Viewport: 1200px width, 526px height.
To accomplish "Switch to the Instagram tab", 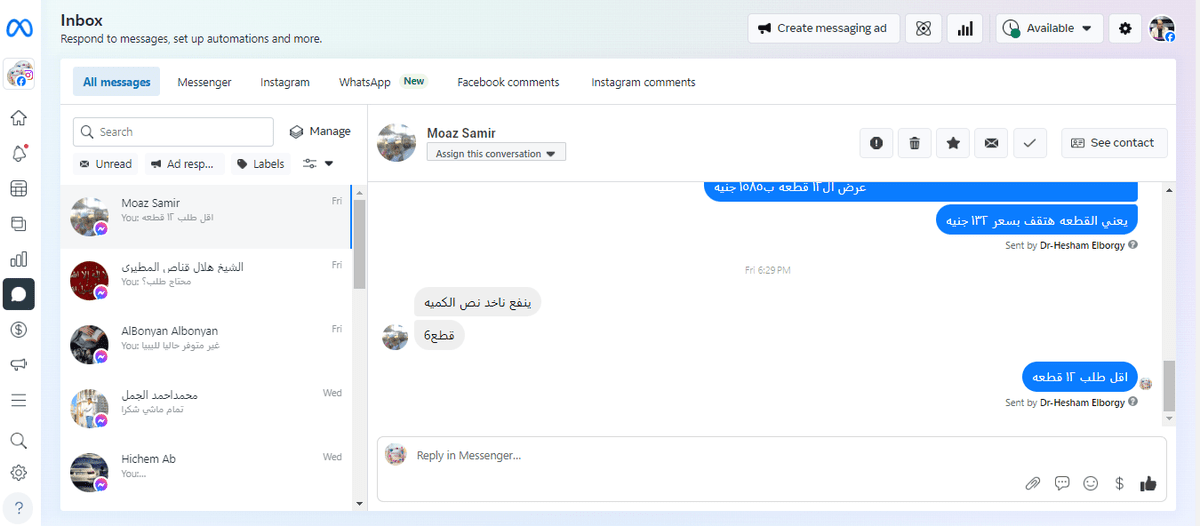I will (285, 82).
